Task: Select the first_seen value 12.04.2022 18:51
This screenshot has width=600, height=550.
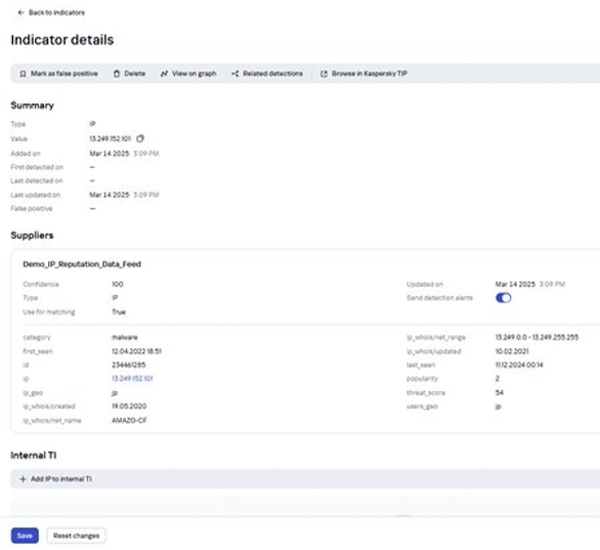Action: [x=137, y=351]
